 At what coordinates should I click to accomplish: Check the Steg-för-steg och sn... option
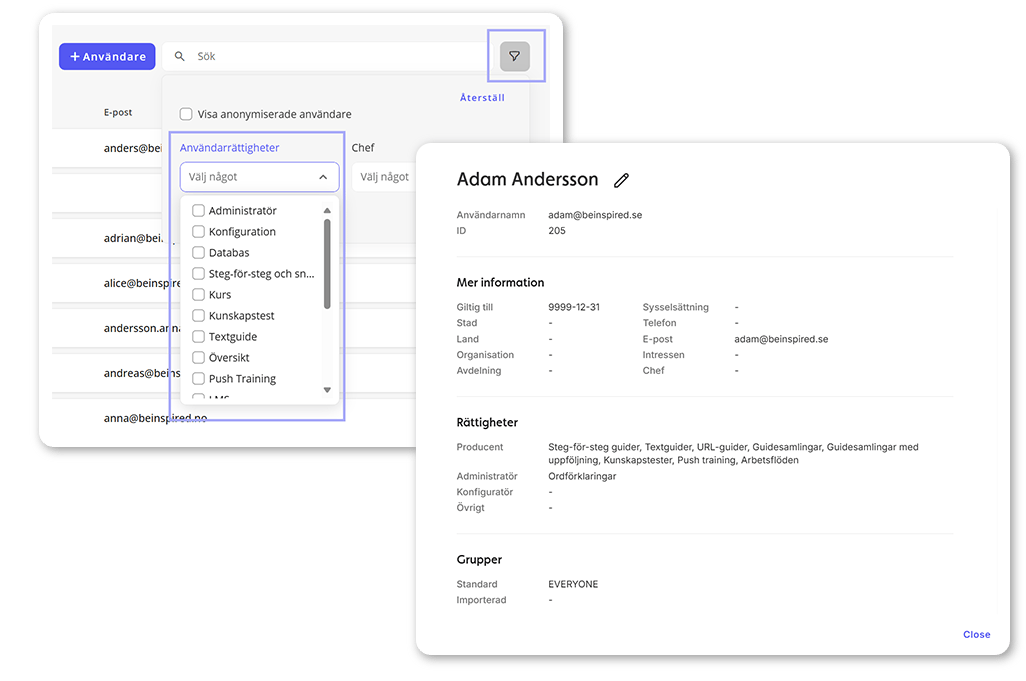click(x=198, y=273)
